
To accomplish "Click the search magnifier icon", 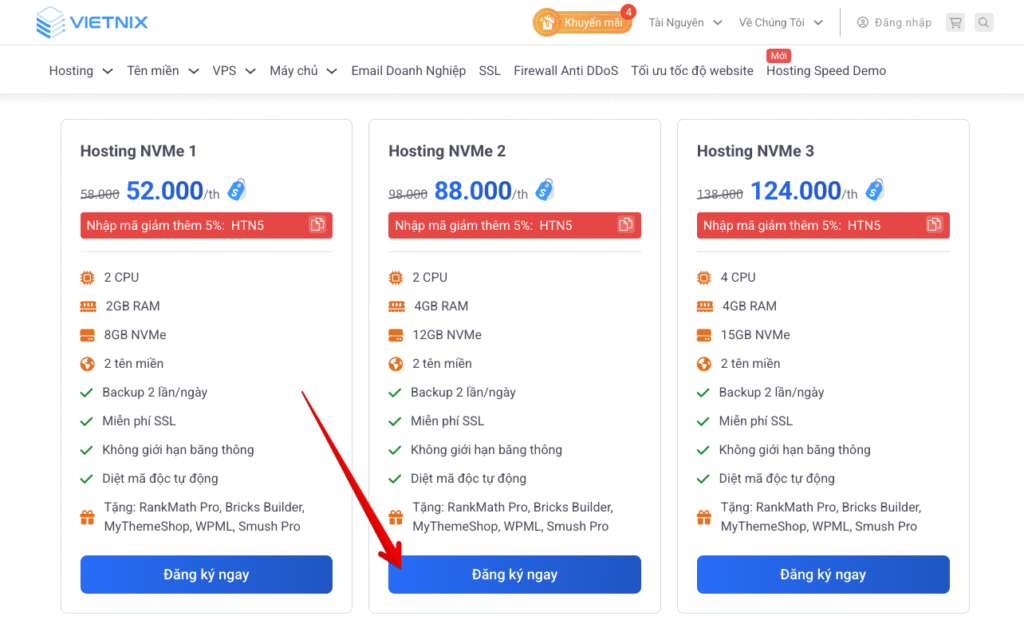I will click(x=984, y=22).
